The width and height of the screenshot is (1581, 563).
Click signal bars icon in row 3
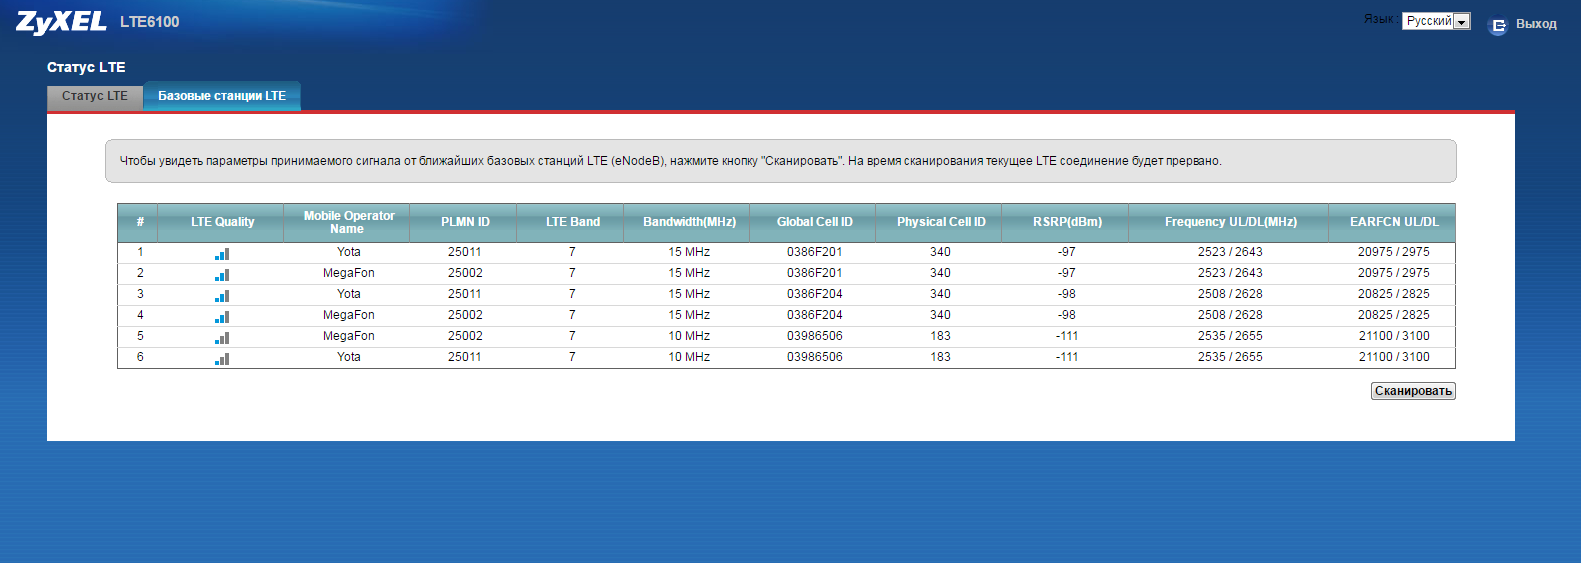[x=222, y=295]
